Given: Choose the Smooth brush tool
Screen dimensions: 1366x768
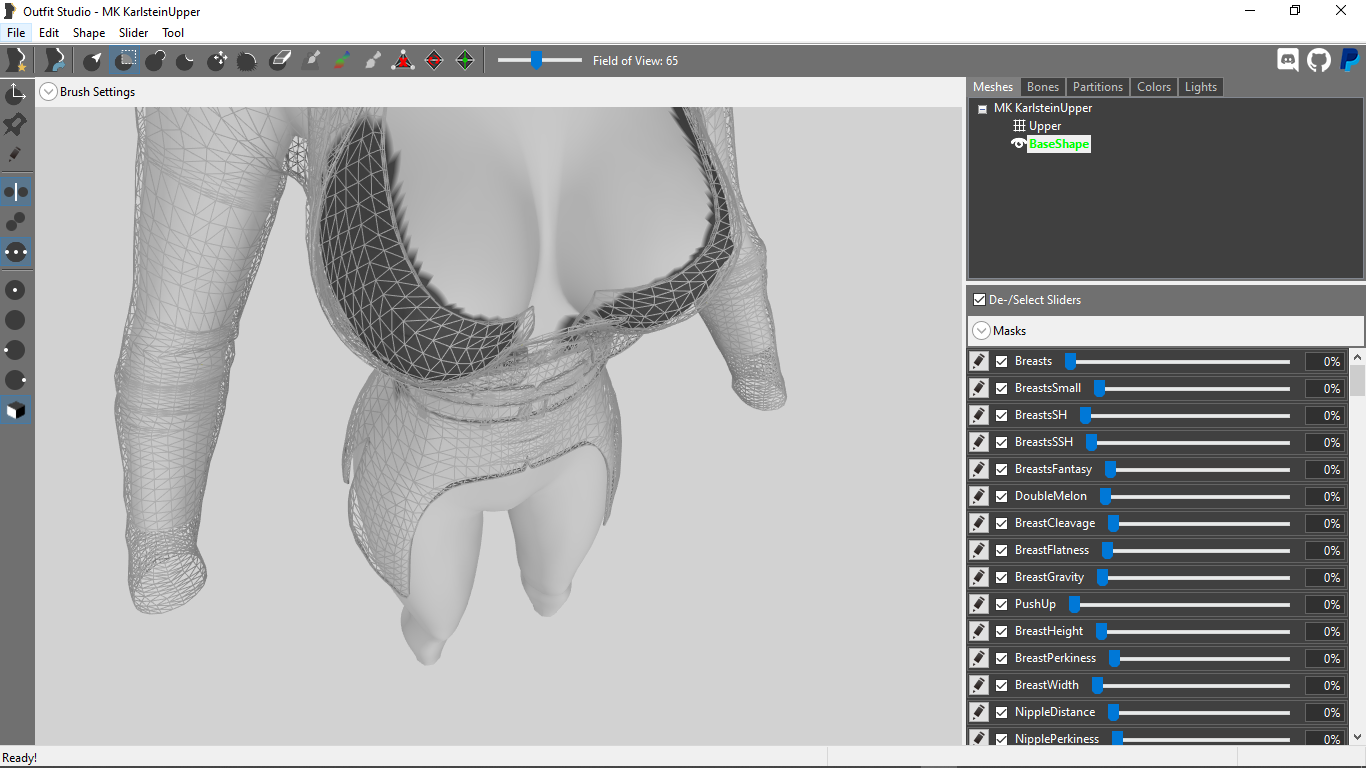Looking at the screenshot, I should (x=248, y=61).
